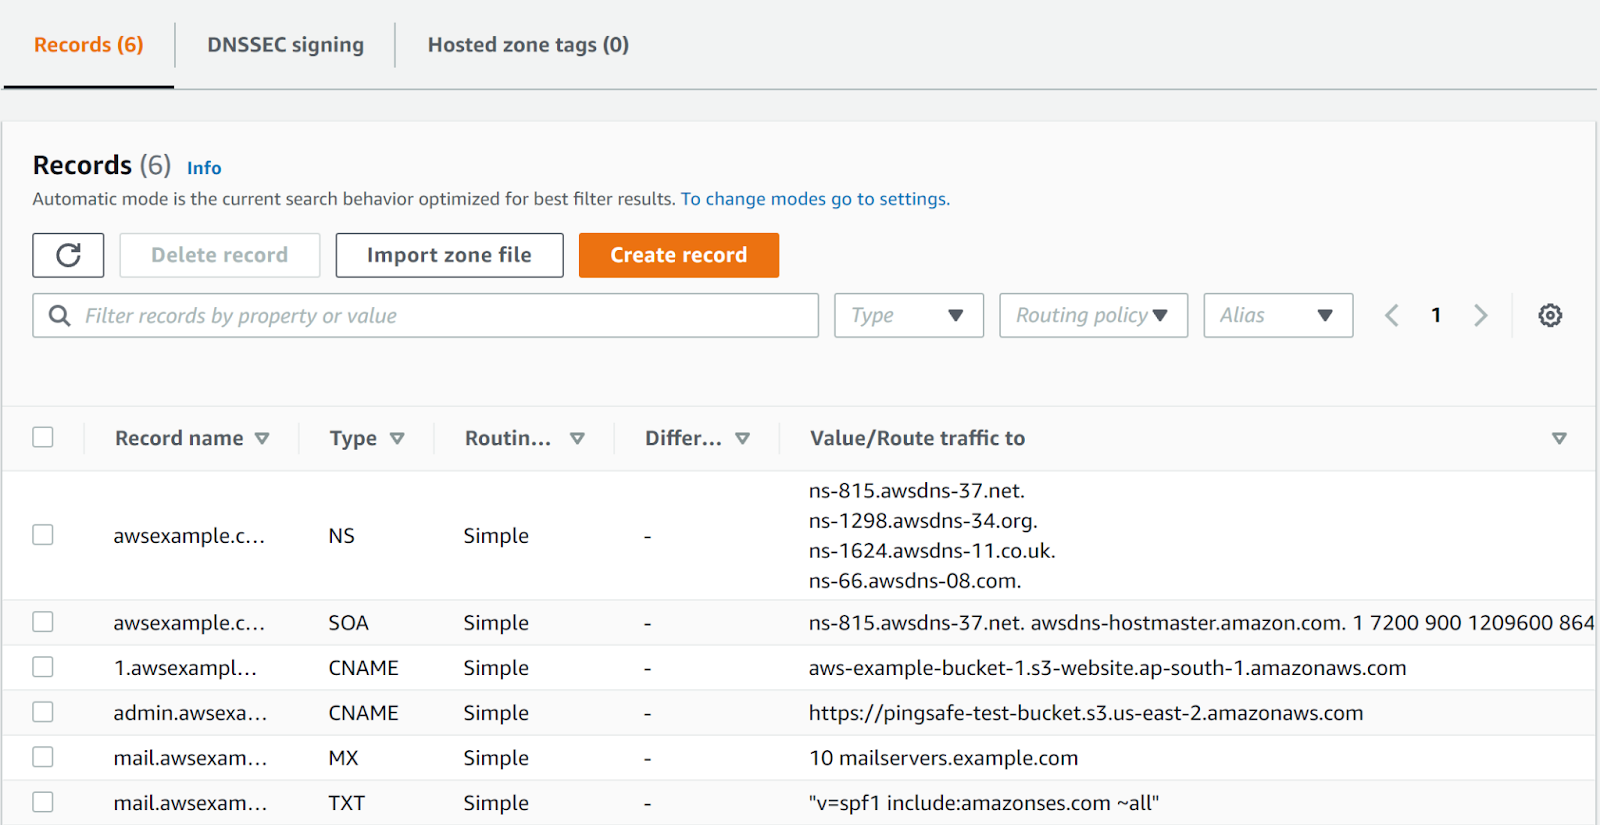This screenshot has width=1600, height=825.
Task: Click the Create record button
Action: (x=678, y=255)
